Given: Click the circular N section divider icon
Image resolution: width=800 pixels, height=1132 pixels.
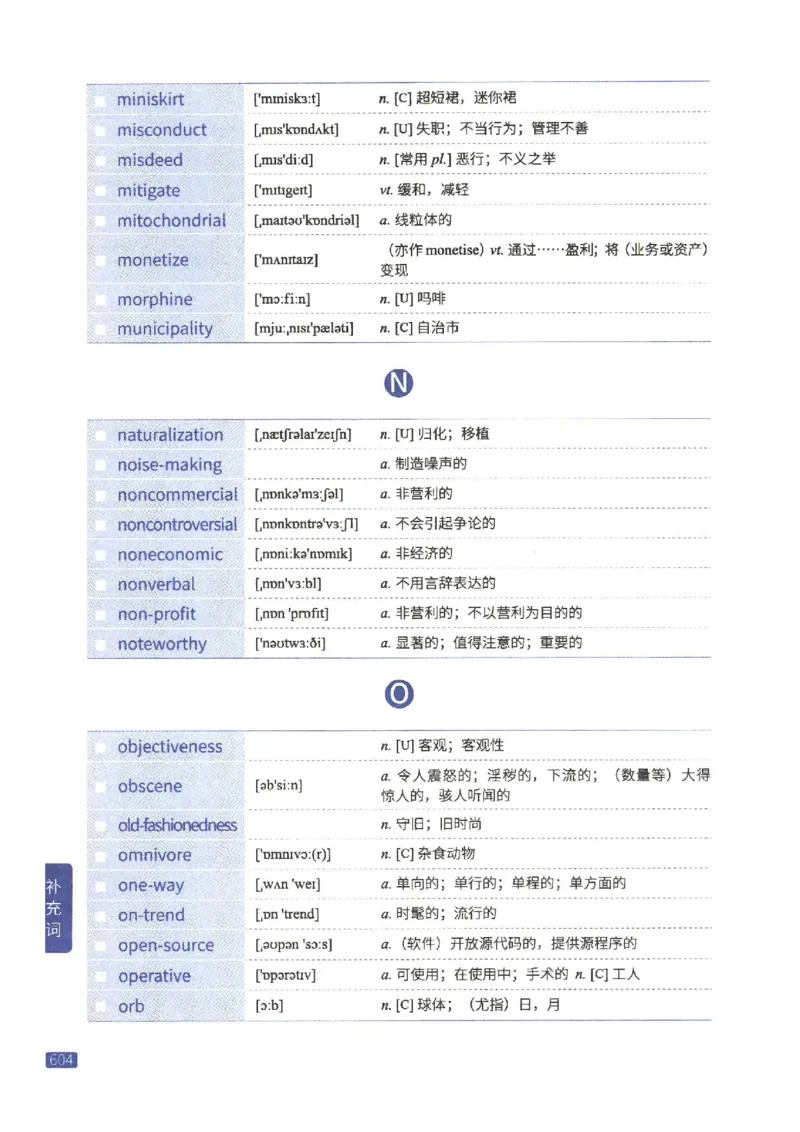Looking at the screenshot, I should click(399, 382).
